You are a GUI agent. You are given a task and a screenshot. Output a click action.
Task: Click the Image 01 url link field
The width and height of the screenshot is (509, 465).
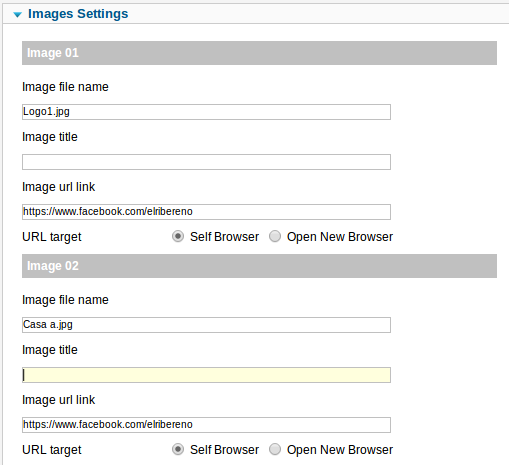(x=206, y=212)
